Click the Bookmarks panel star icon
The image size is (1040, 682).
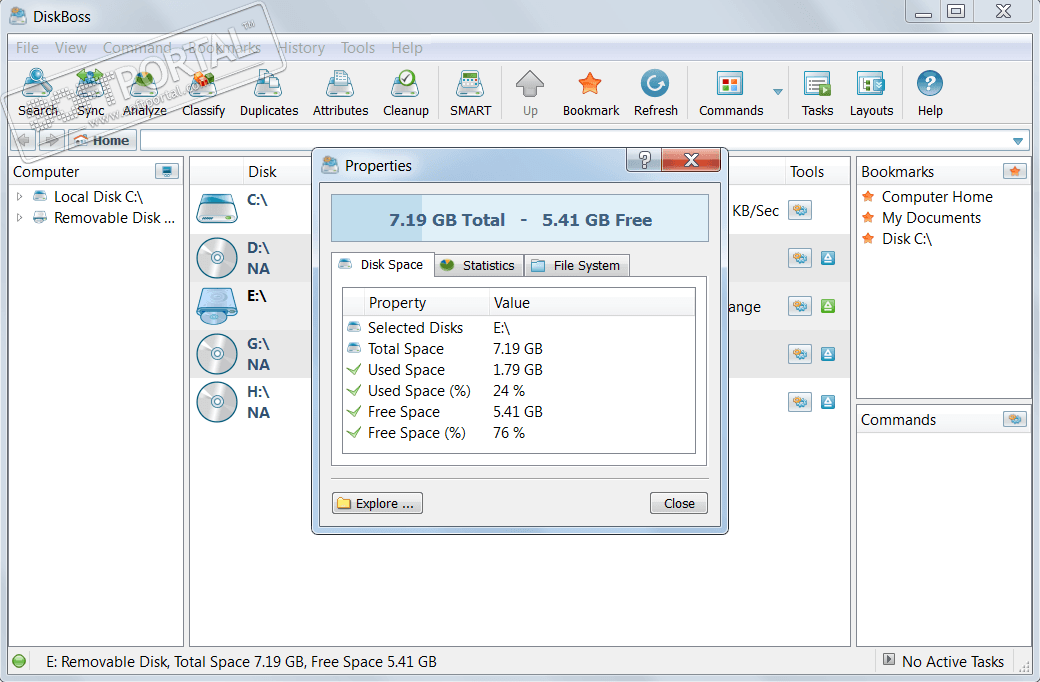(x=1015, y=171)
